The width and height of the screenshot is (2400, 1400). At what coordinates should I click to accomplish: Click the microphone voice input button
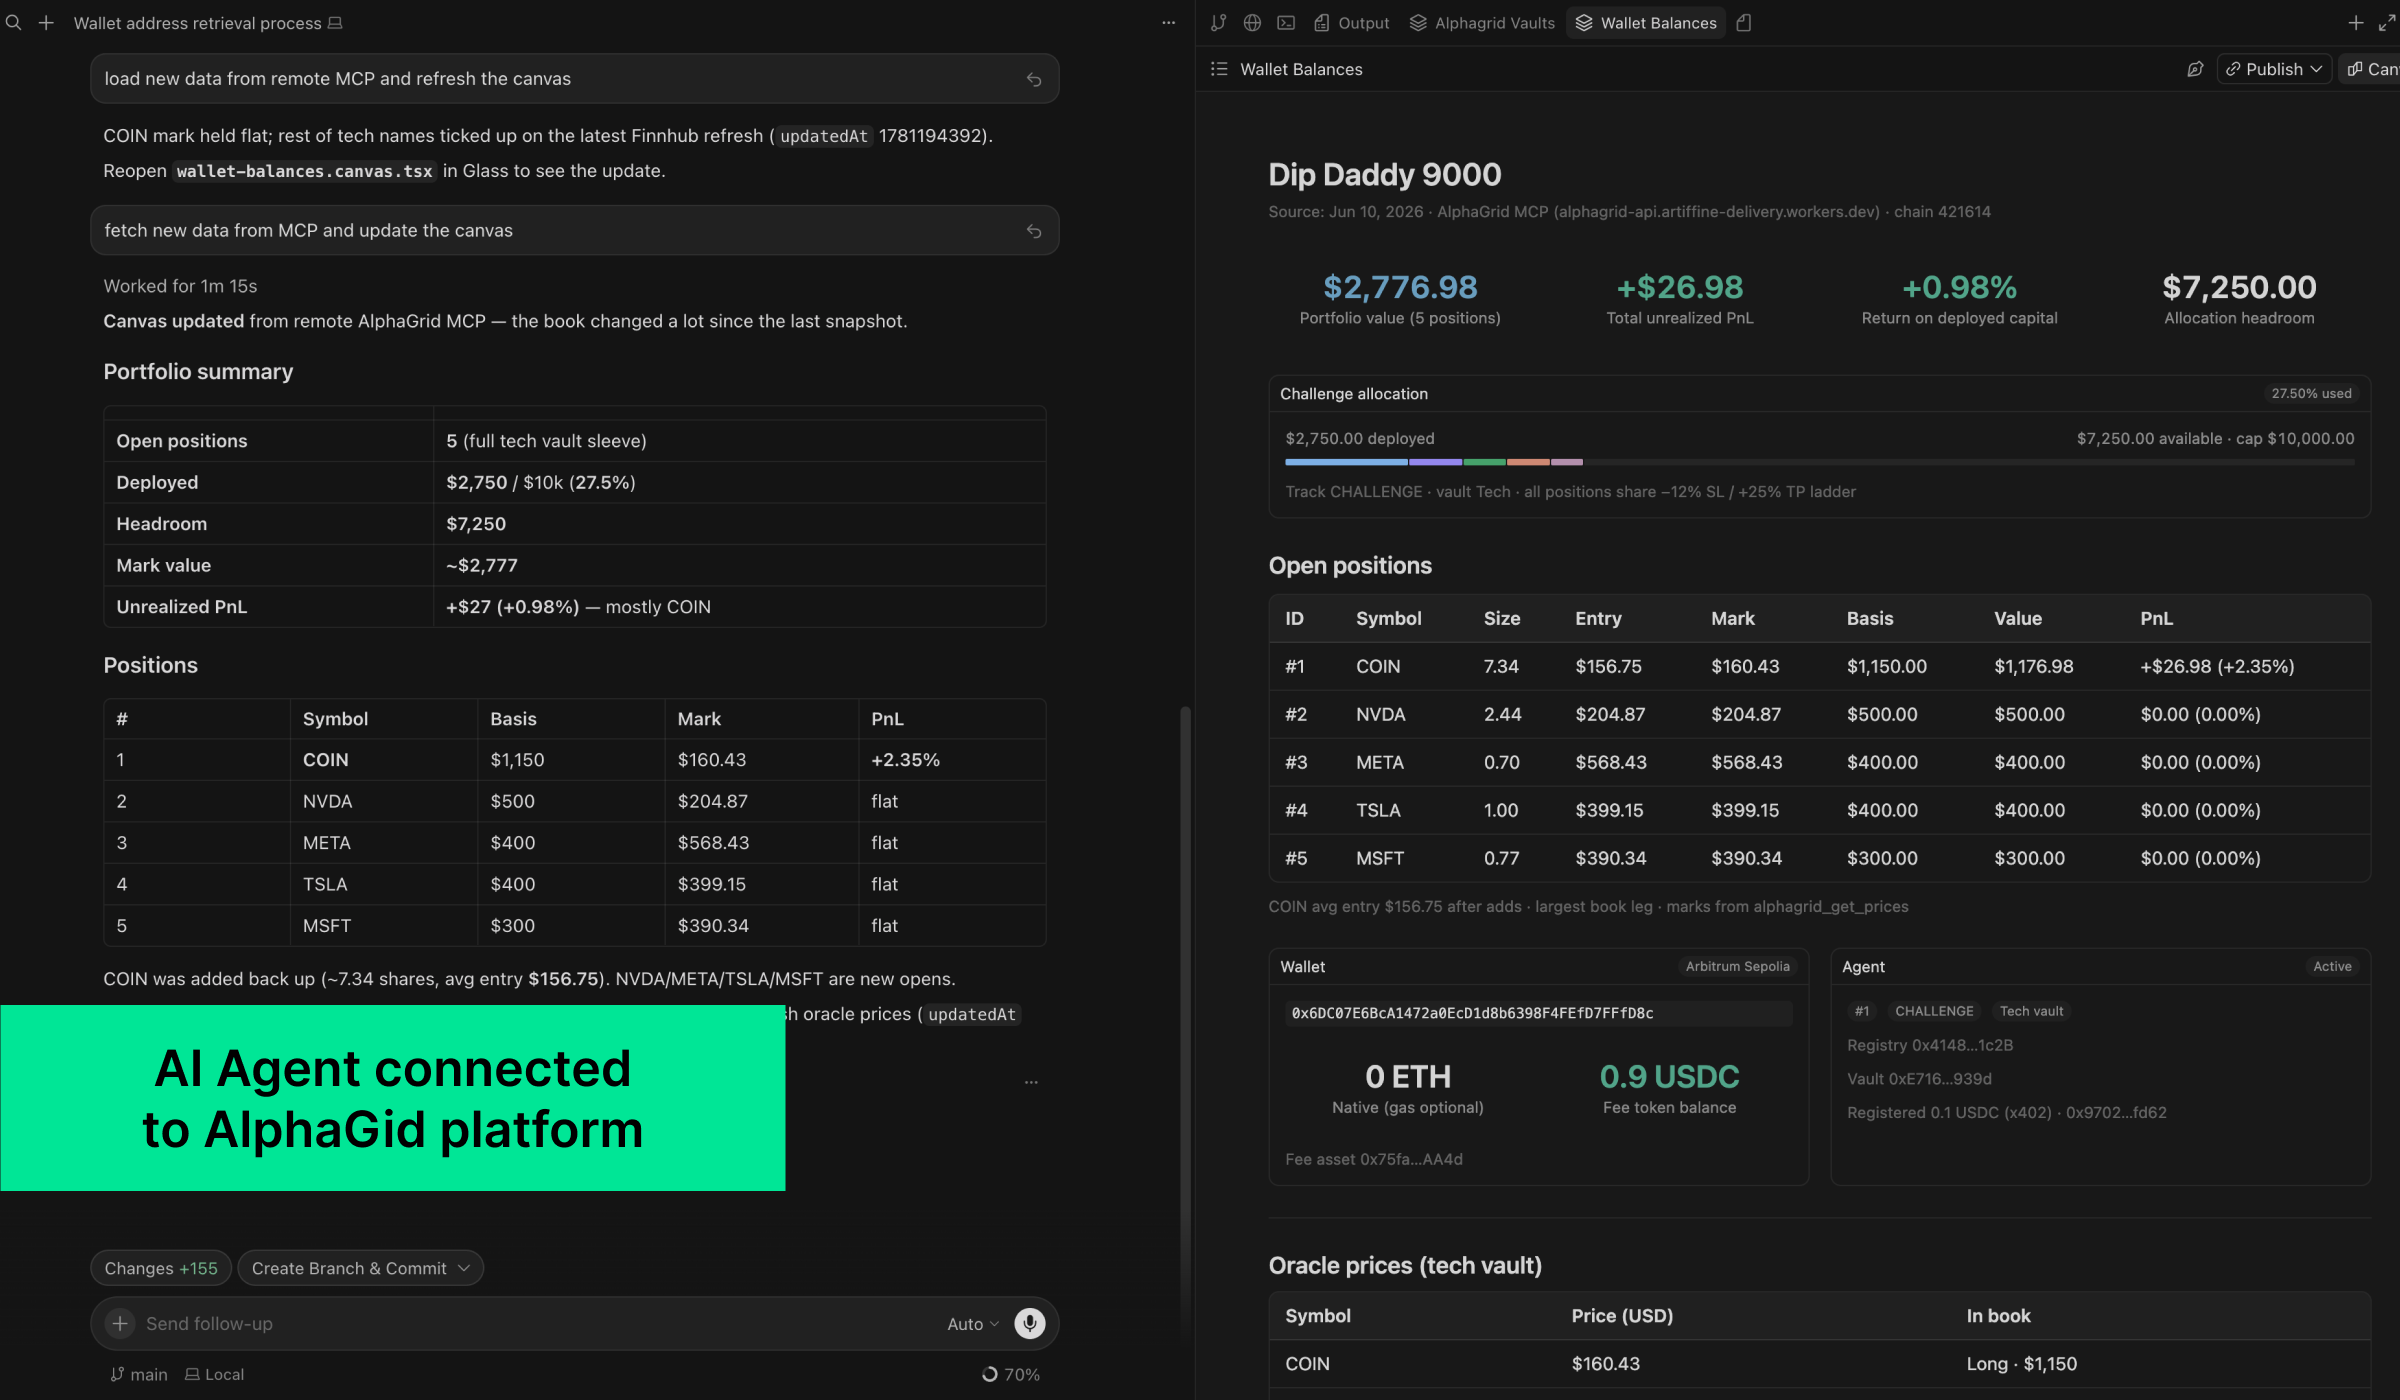click(1029, 1323)
